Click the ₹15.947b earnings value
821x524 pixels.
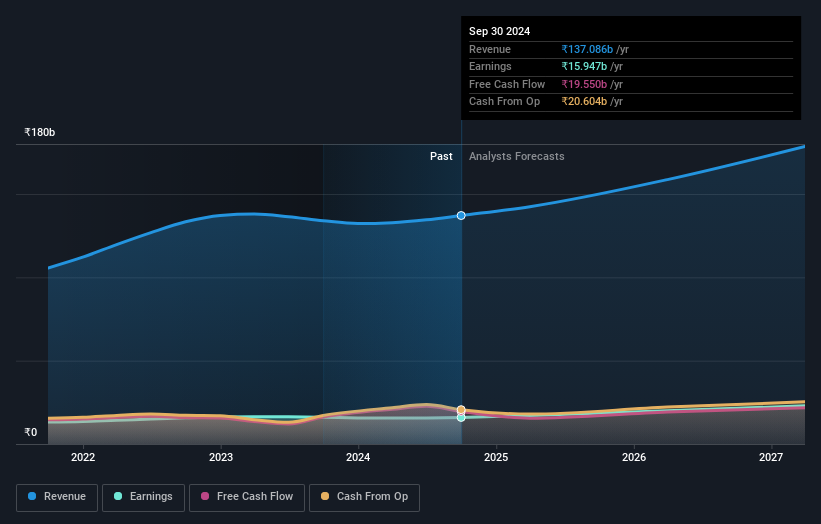click(x=584, y=66)
